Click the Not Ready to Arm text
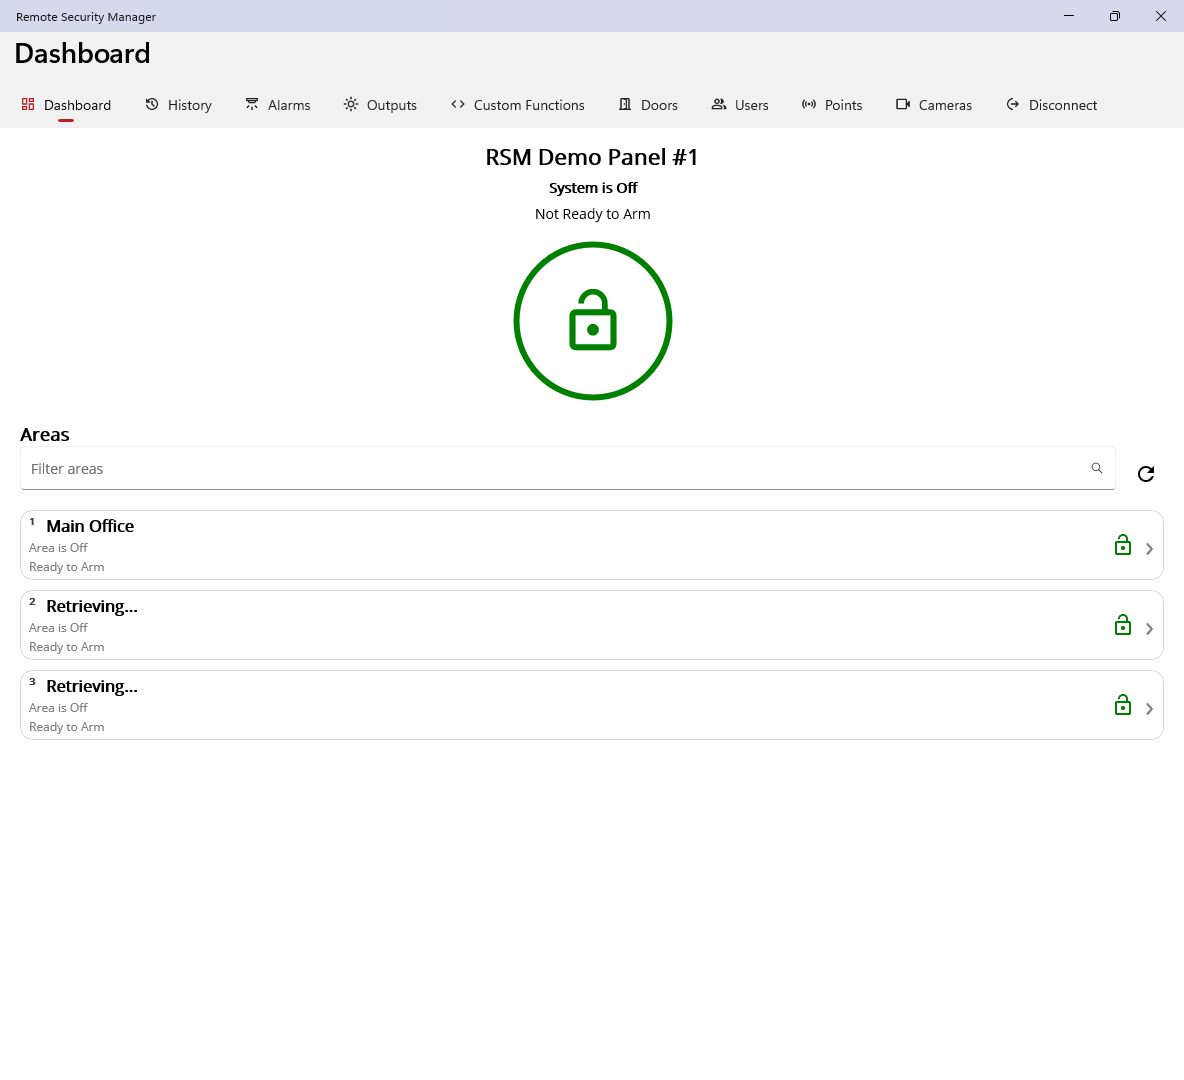Viewport: 1184px width, 1080px height. pos(593,214)
